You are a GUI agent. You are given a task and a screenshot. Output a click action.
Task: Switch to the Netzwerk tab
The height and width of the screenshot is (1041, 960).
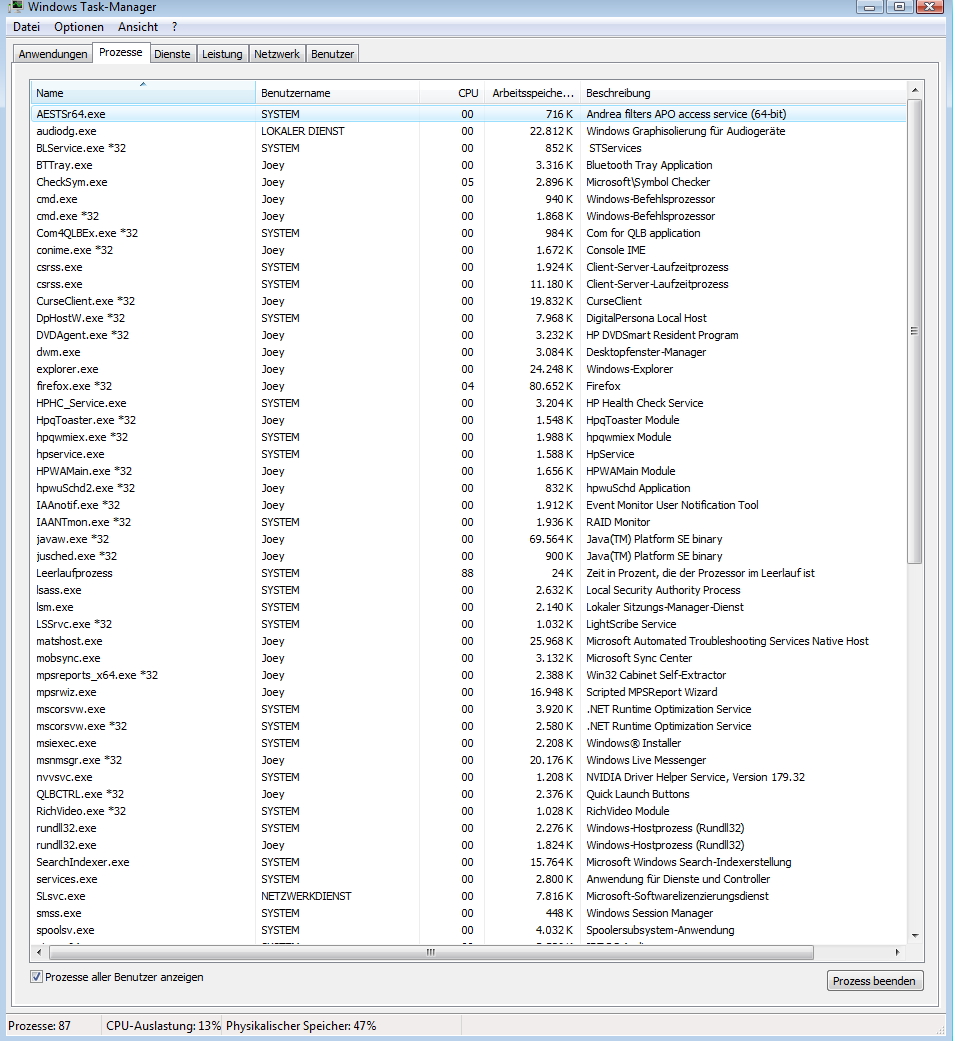coord(277,54)
